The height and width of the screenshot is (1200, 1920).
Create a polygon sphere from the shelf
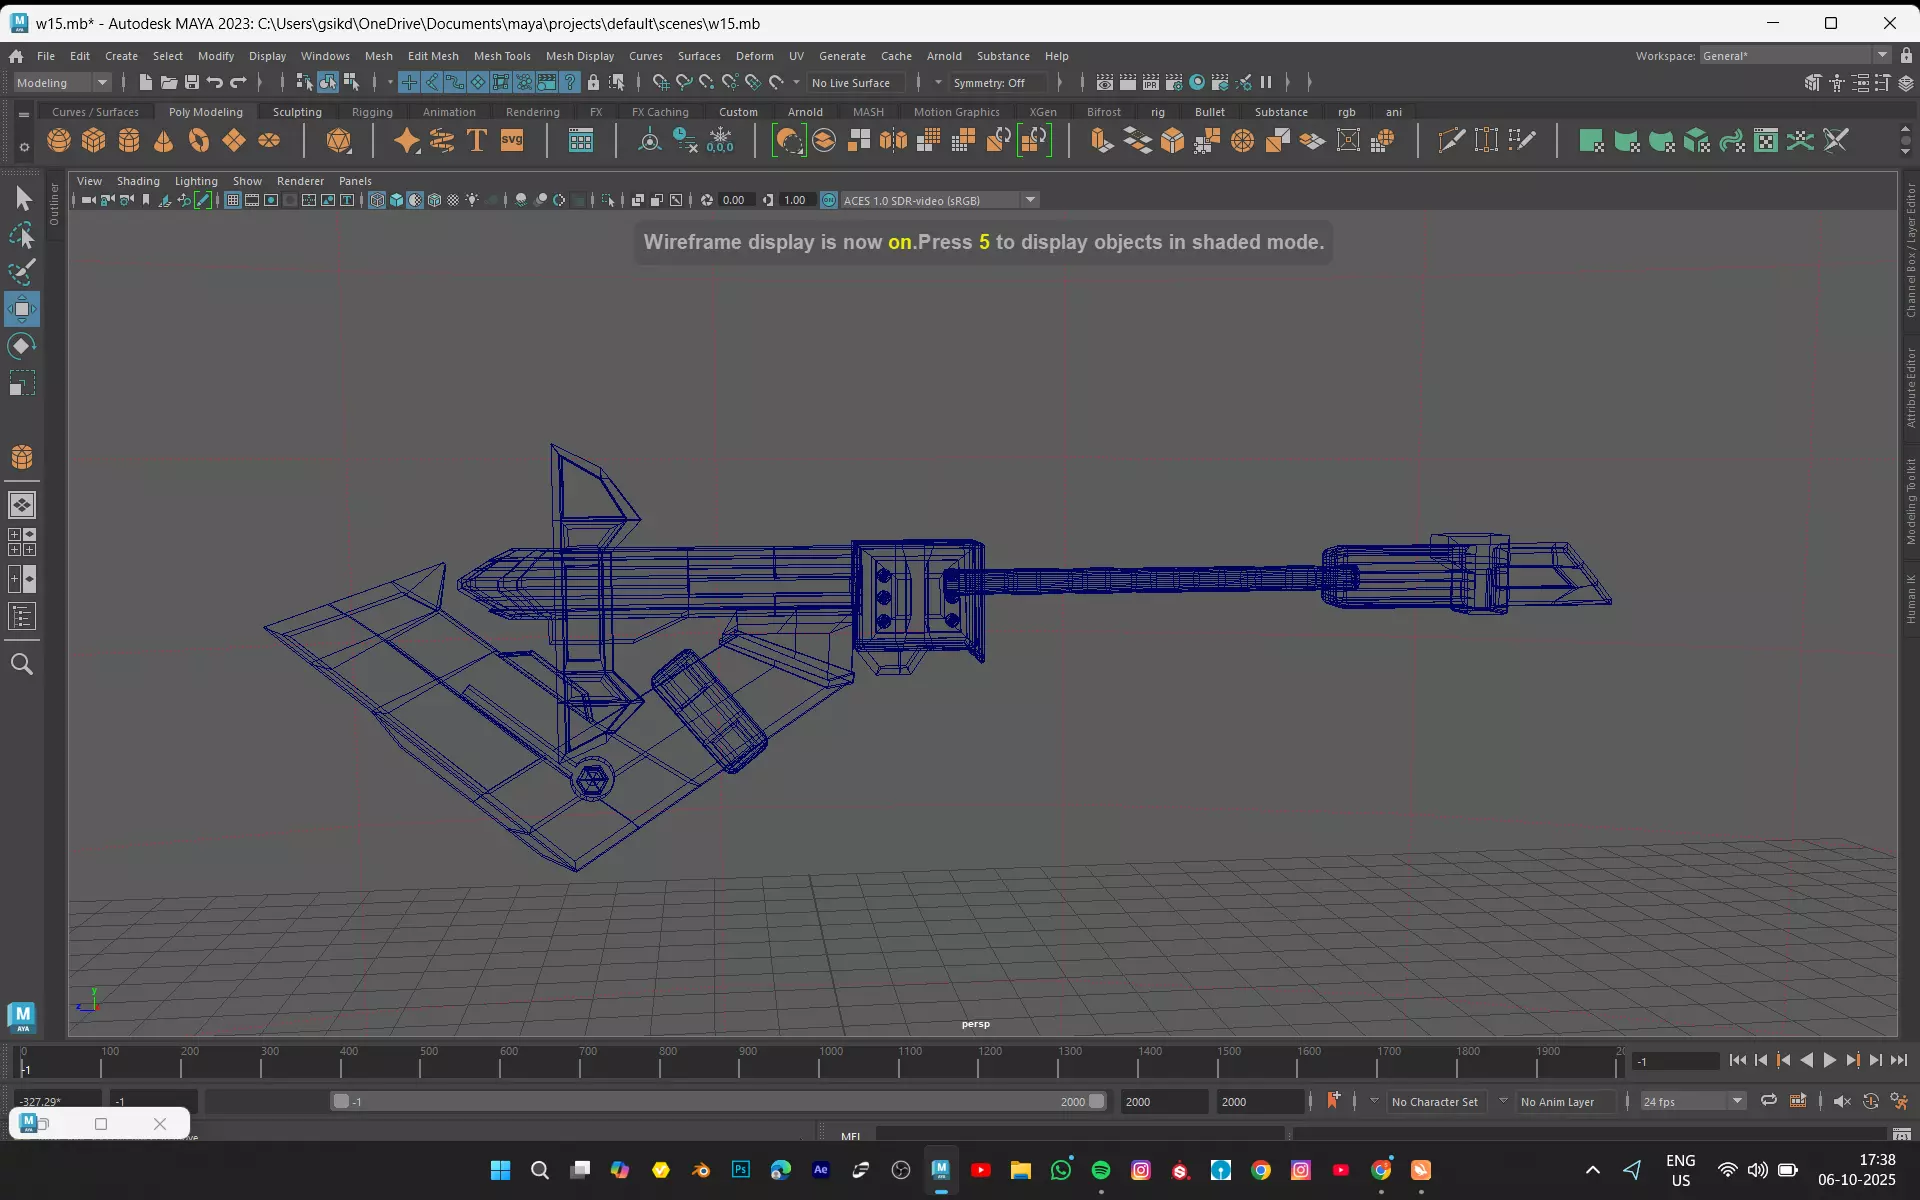click(59, 141)
